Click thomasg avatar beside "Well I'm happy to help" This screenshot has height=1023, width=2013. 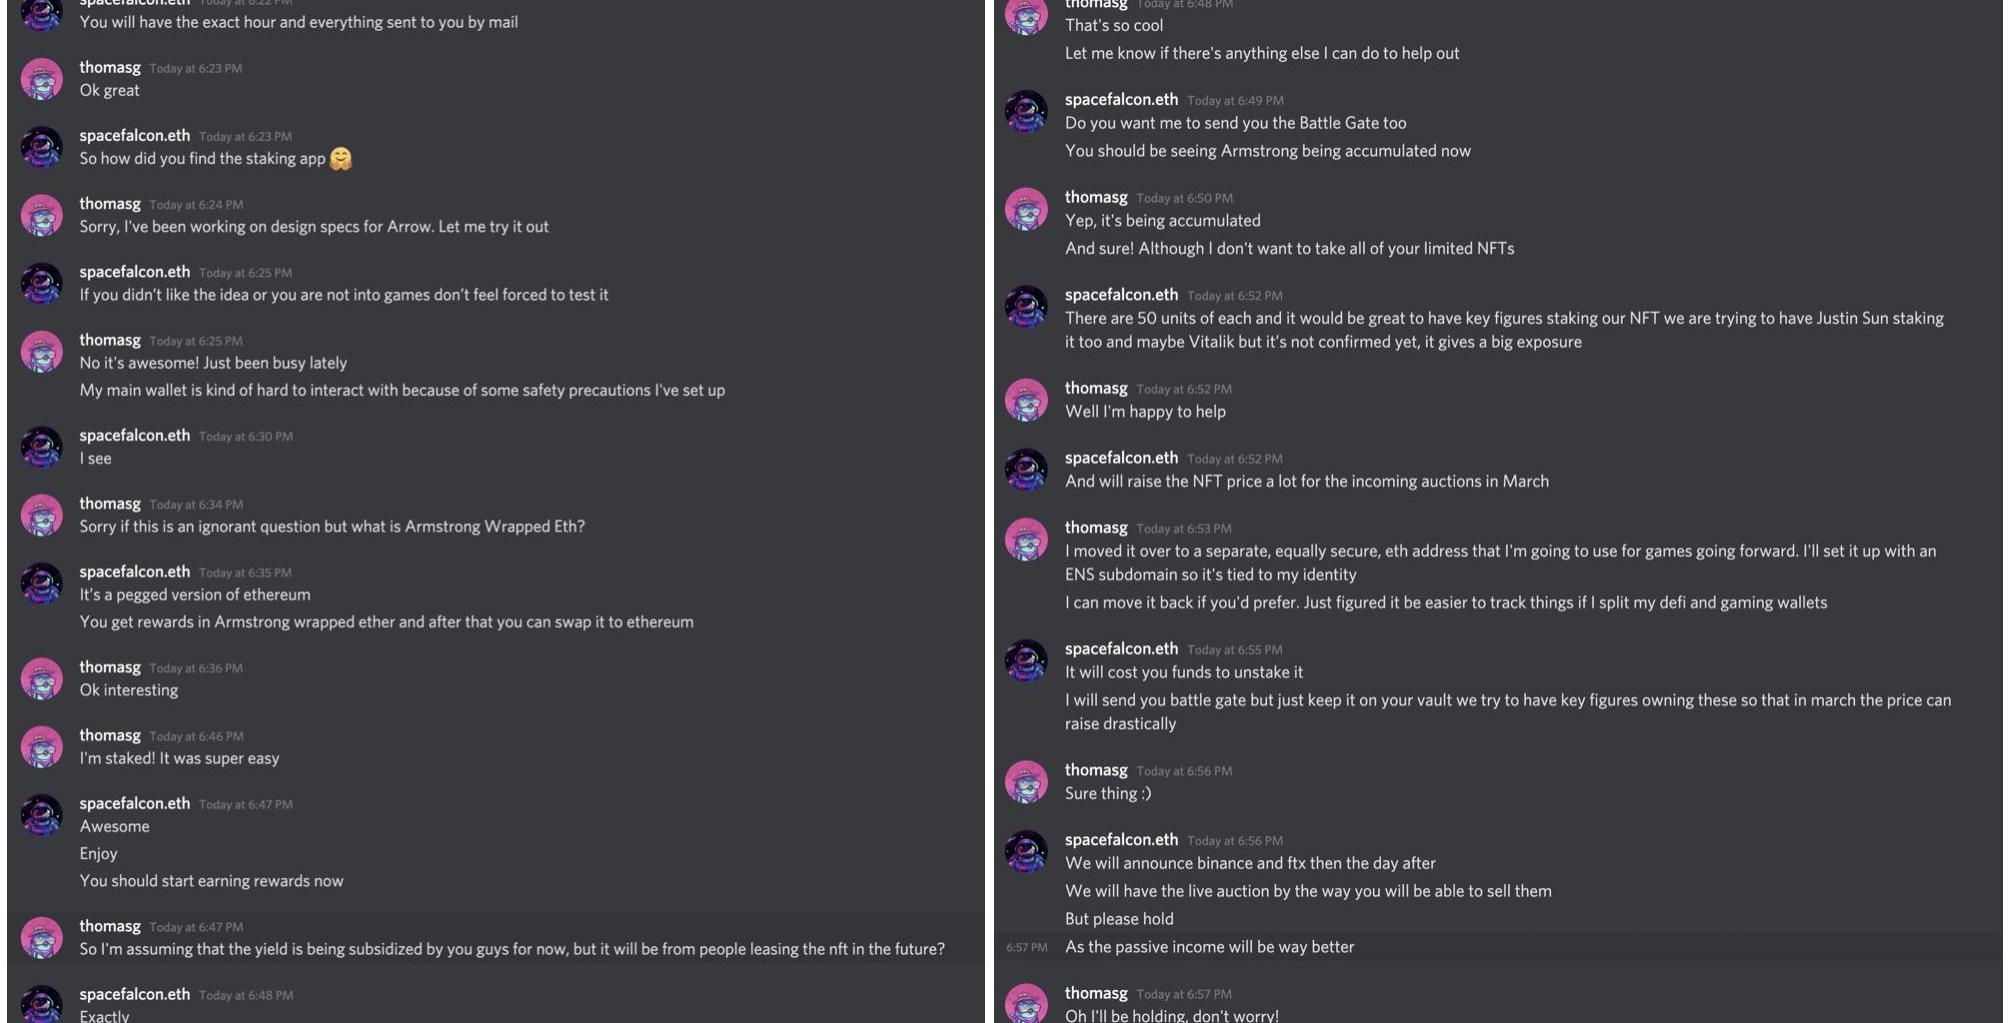click(x=1026, y=400)
